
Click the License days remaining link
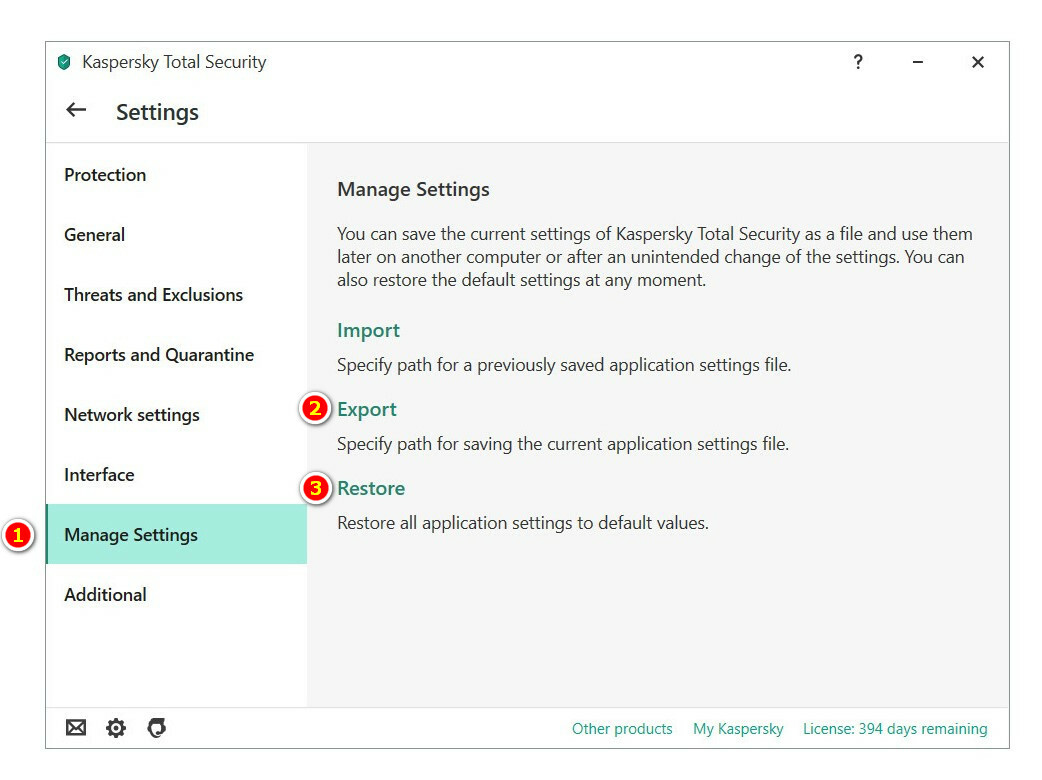(895, 729)
